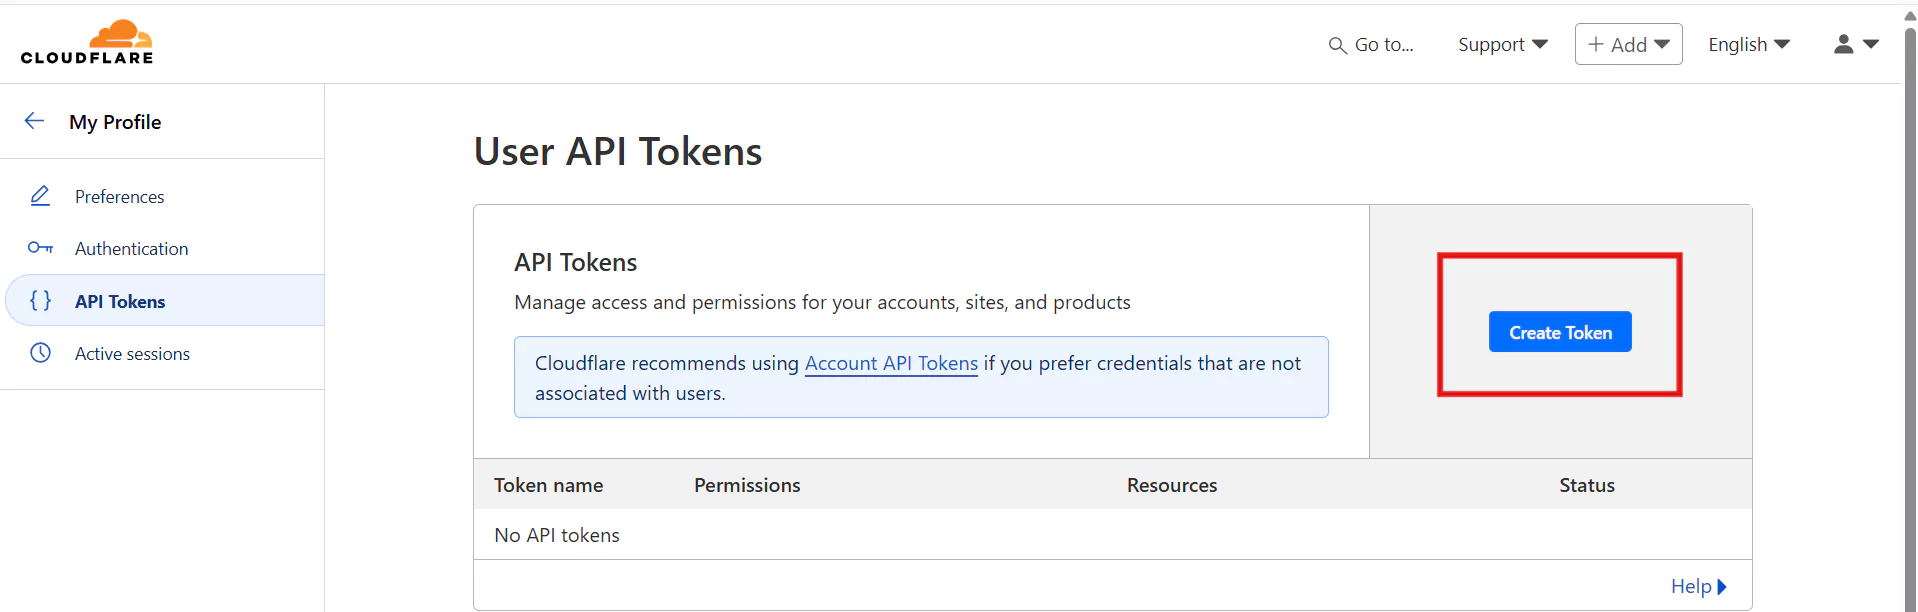Change language via the English dropdown
The image size is (1918, 612).
point(1748,44)
